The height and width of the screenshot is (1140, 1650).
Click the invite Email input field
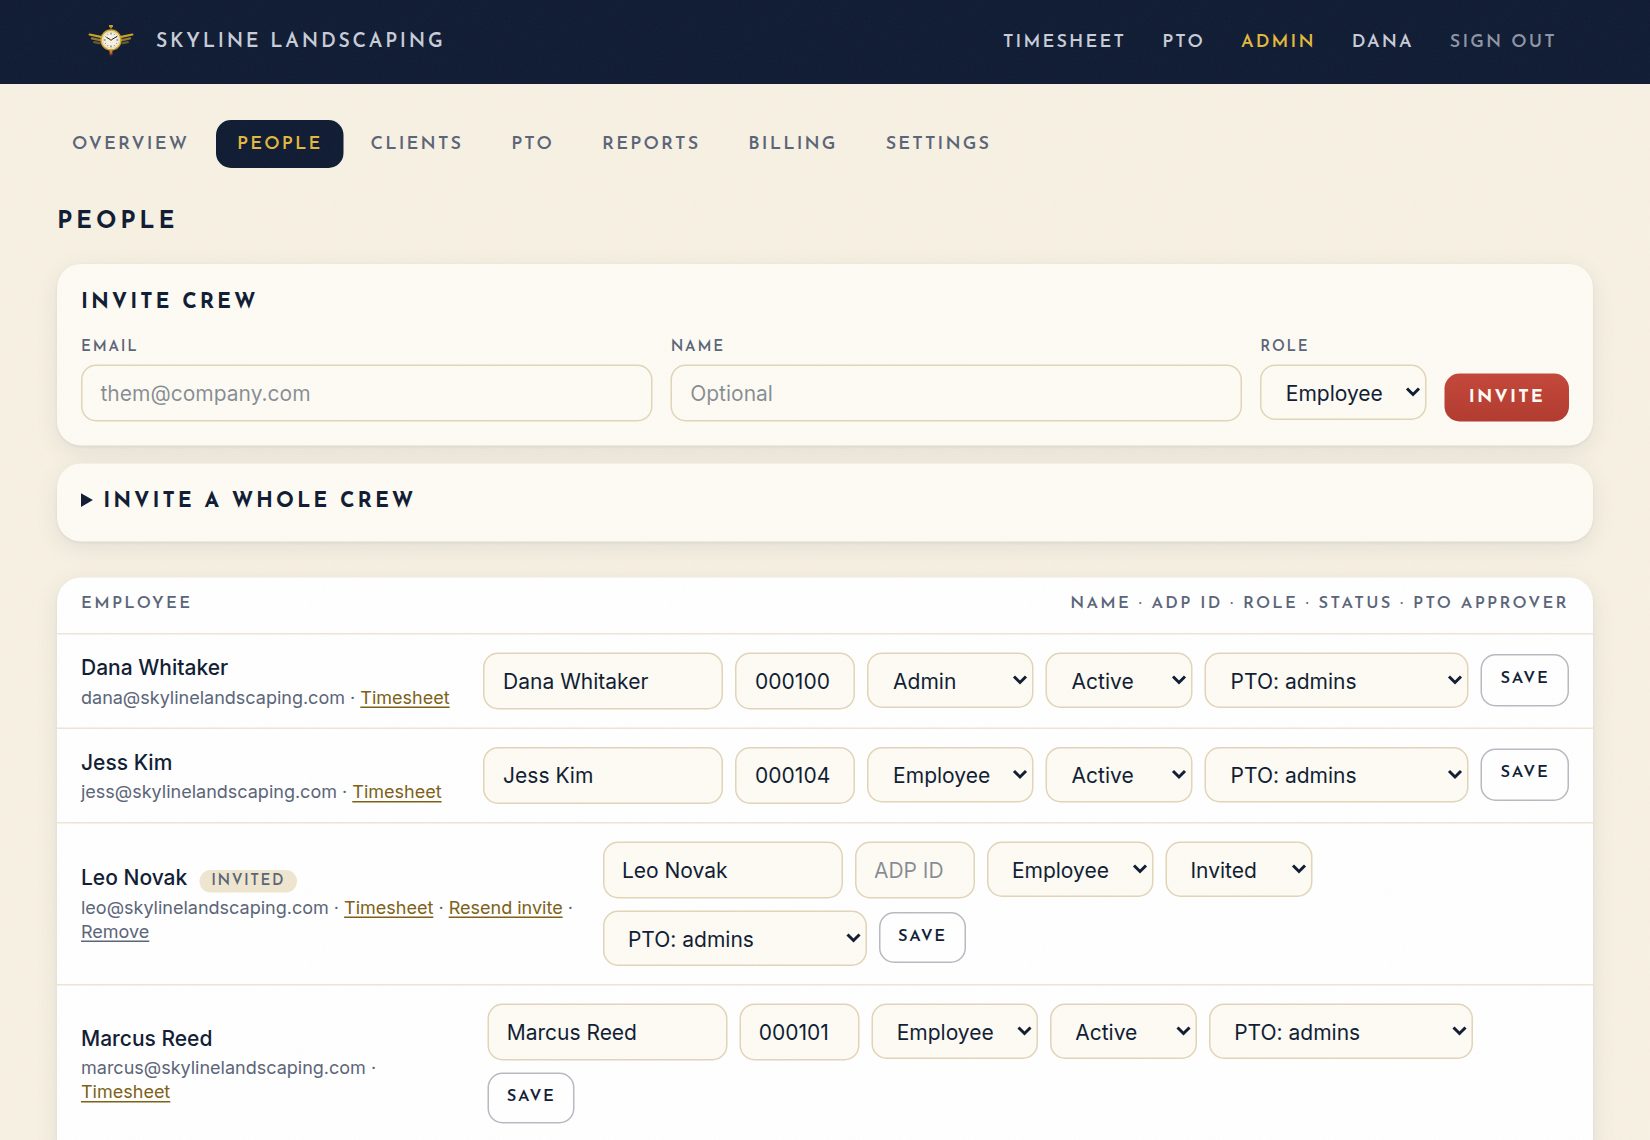[367, 393]
